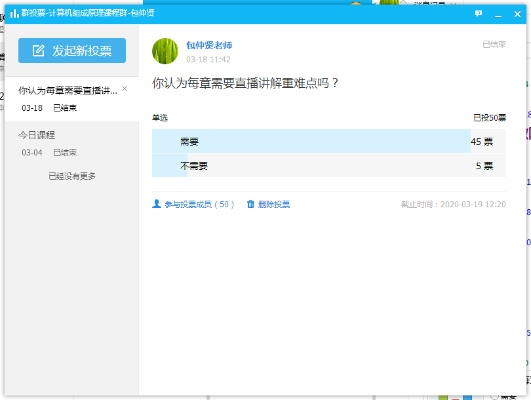This screenshot has width=531, height=400.
Task: Click the 03-04 date under 今日课程
Action: tap(32, 152)
